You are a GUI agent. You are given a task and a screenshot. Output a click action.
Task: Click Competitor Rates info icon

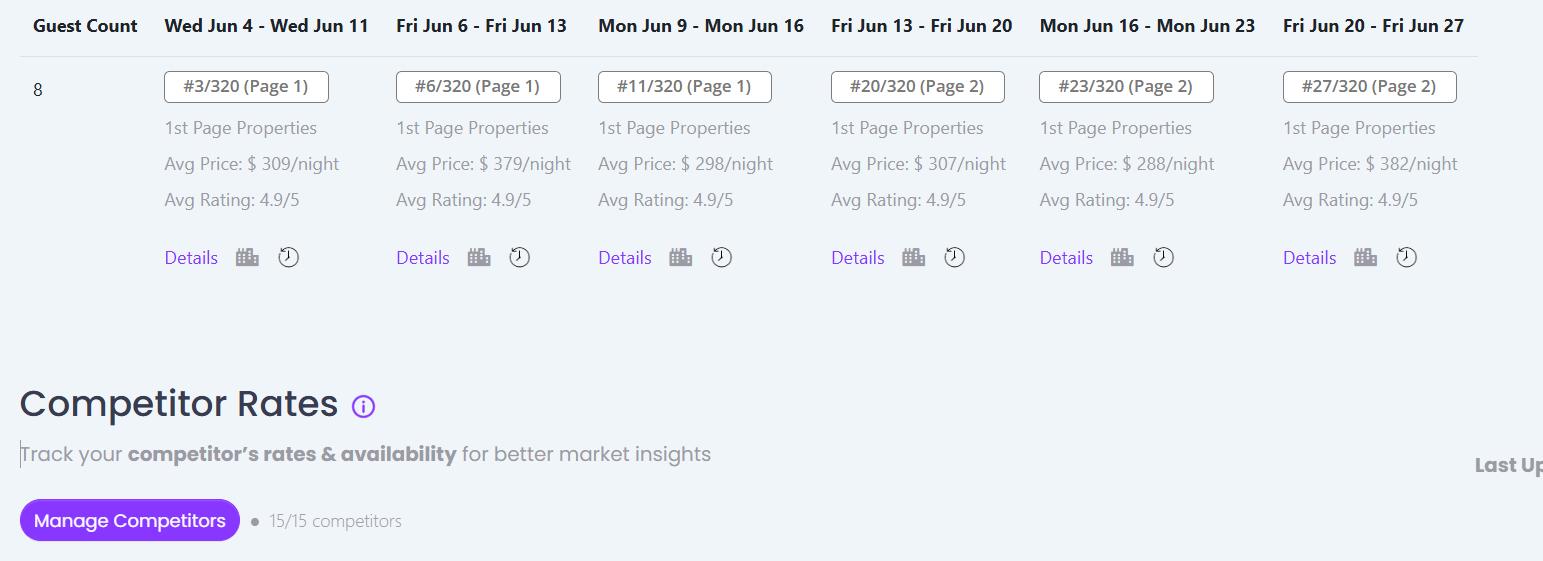click(363, 406)
